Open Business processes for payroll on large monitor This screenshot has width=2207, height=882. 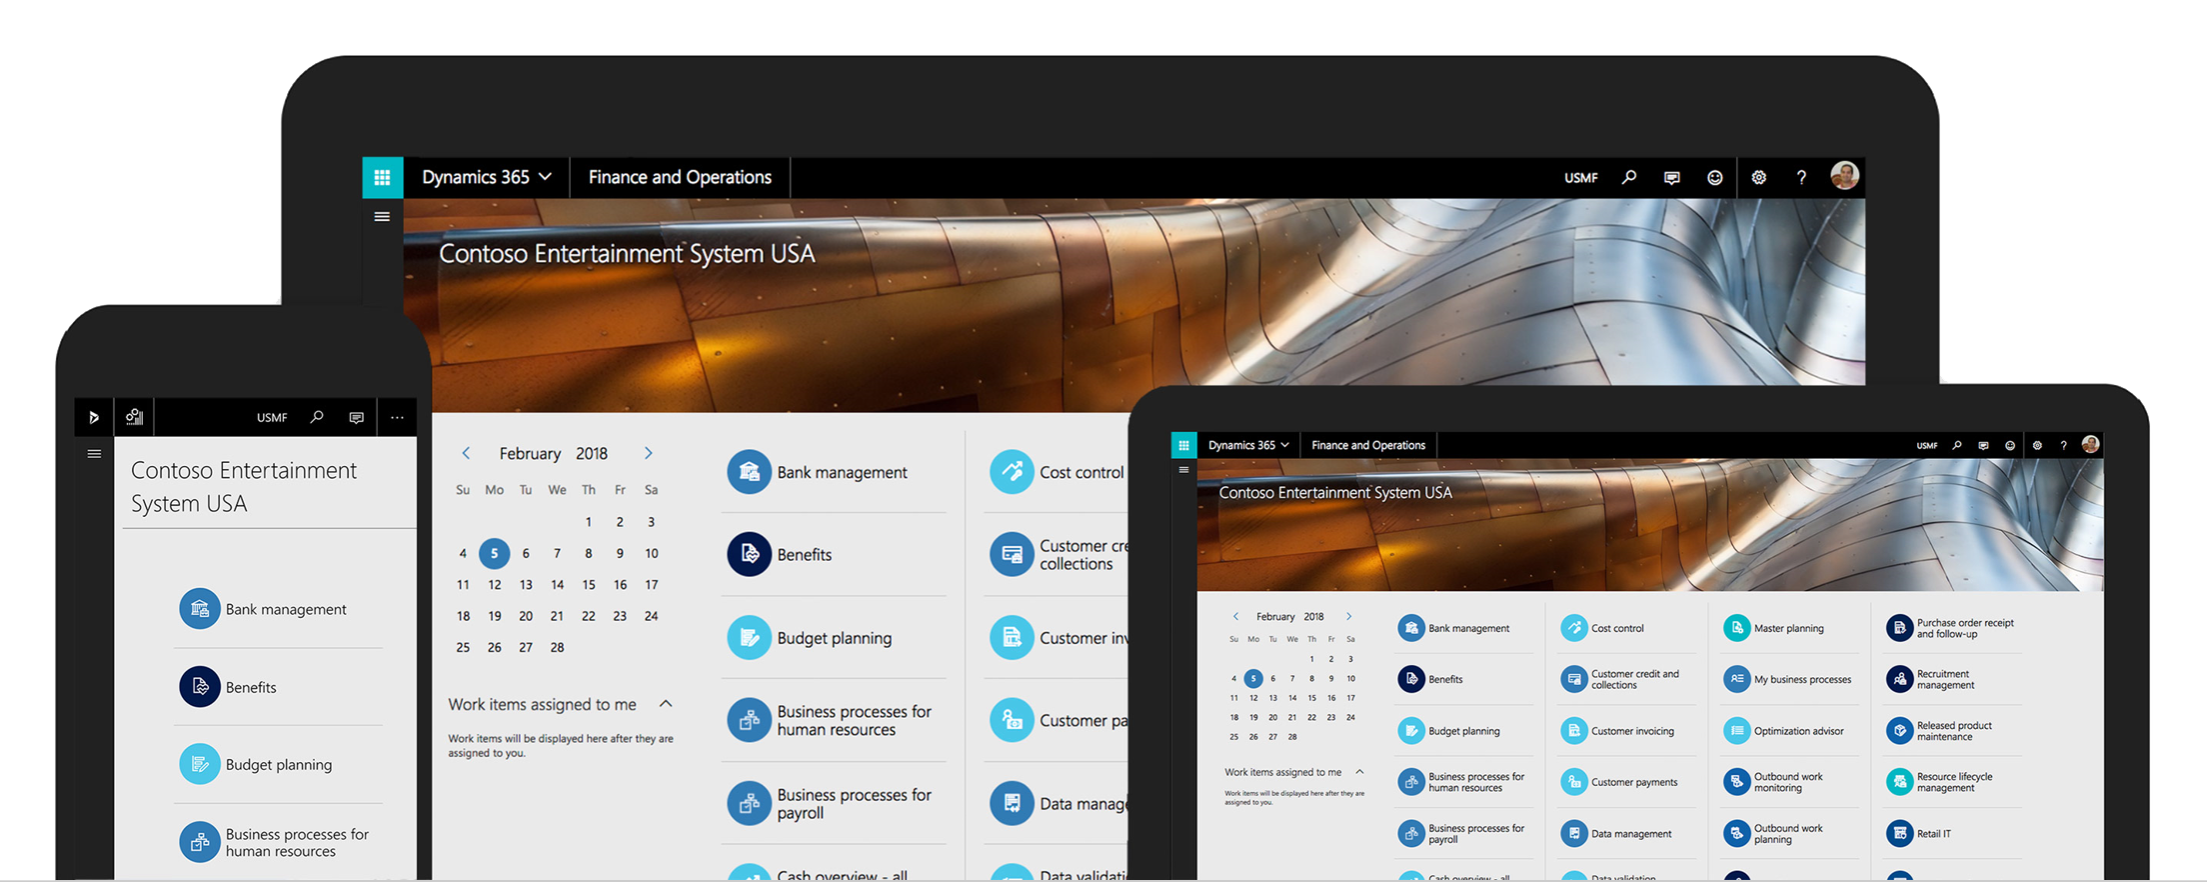(x=830, y=803)
